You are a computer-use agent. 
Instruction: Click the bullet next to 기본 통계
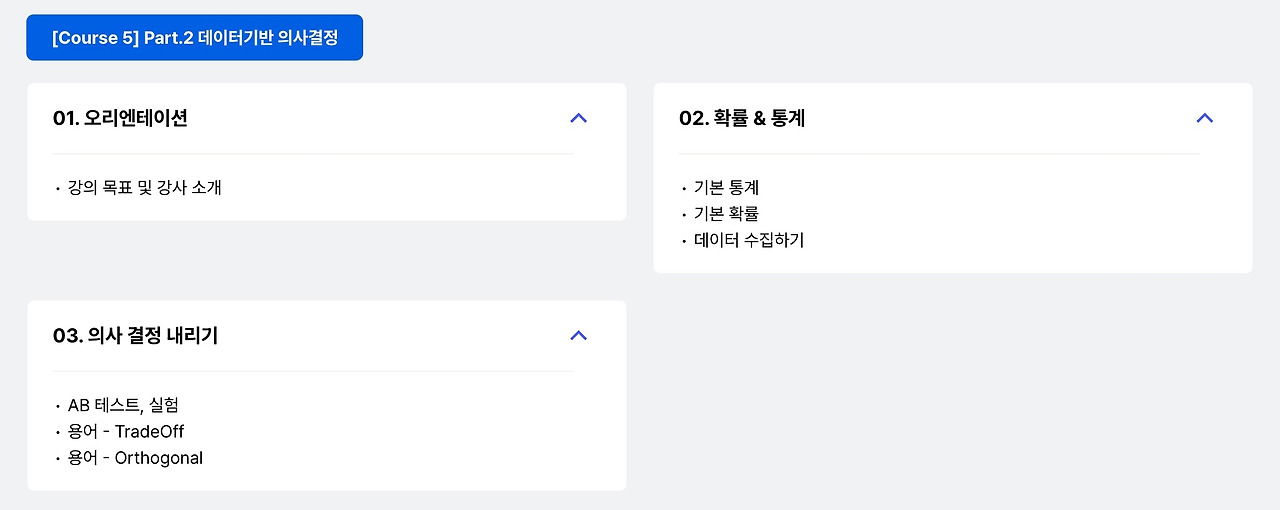[x=684, y=188]
